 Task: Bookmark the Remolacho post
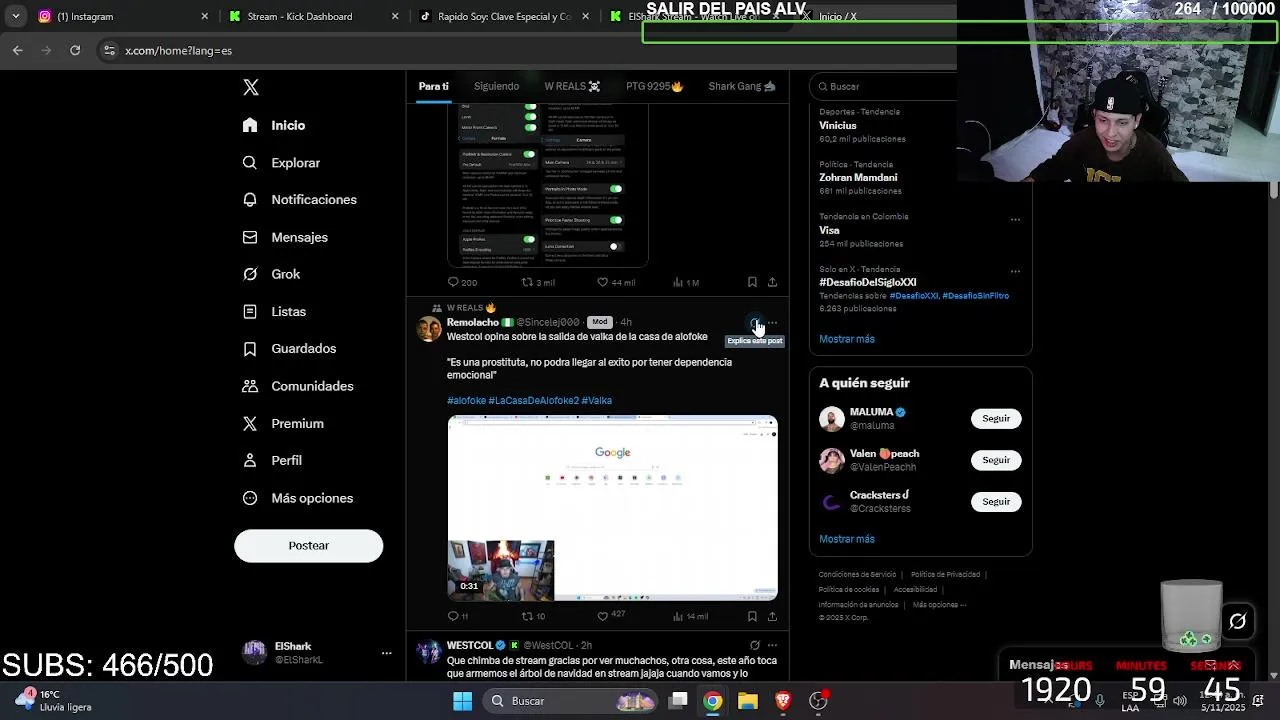pyautogui.click(x=752, y=616)
